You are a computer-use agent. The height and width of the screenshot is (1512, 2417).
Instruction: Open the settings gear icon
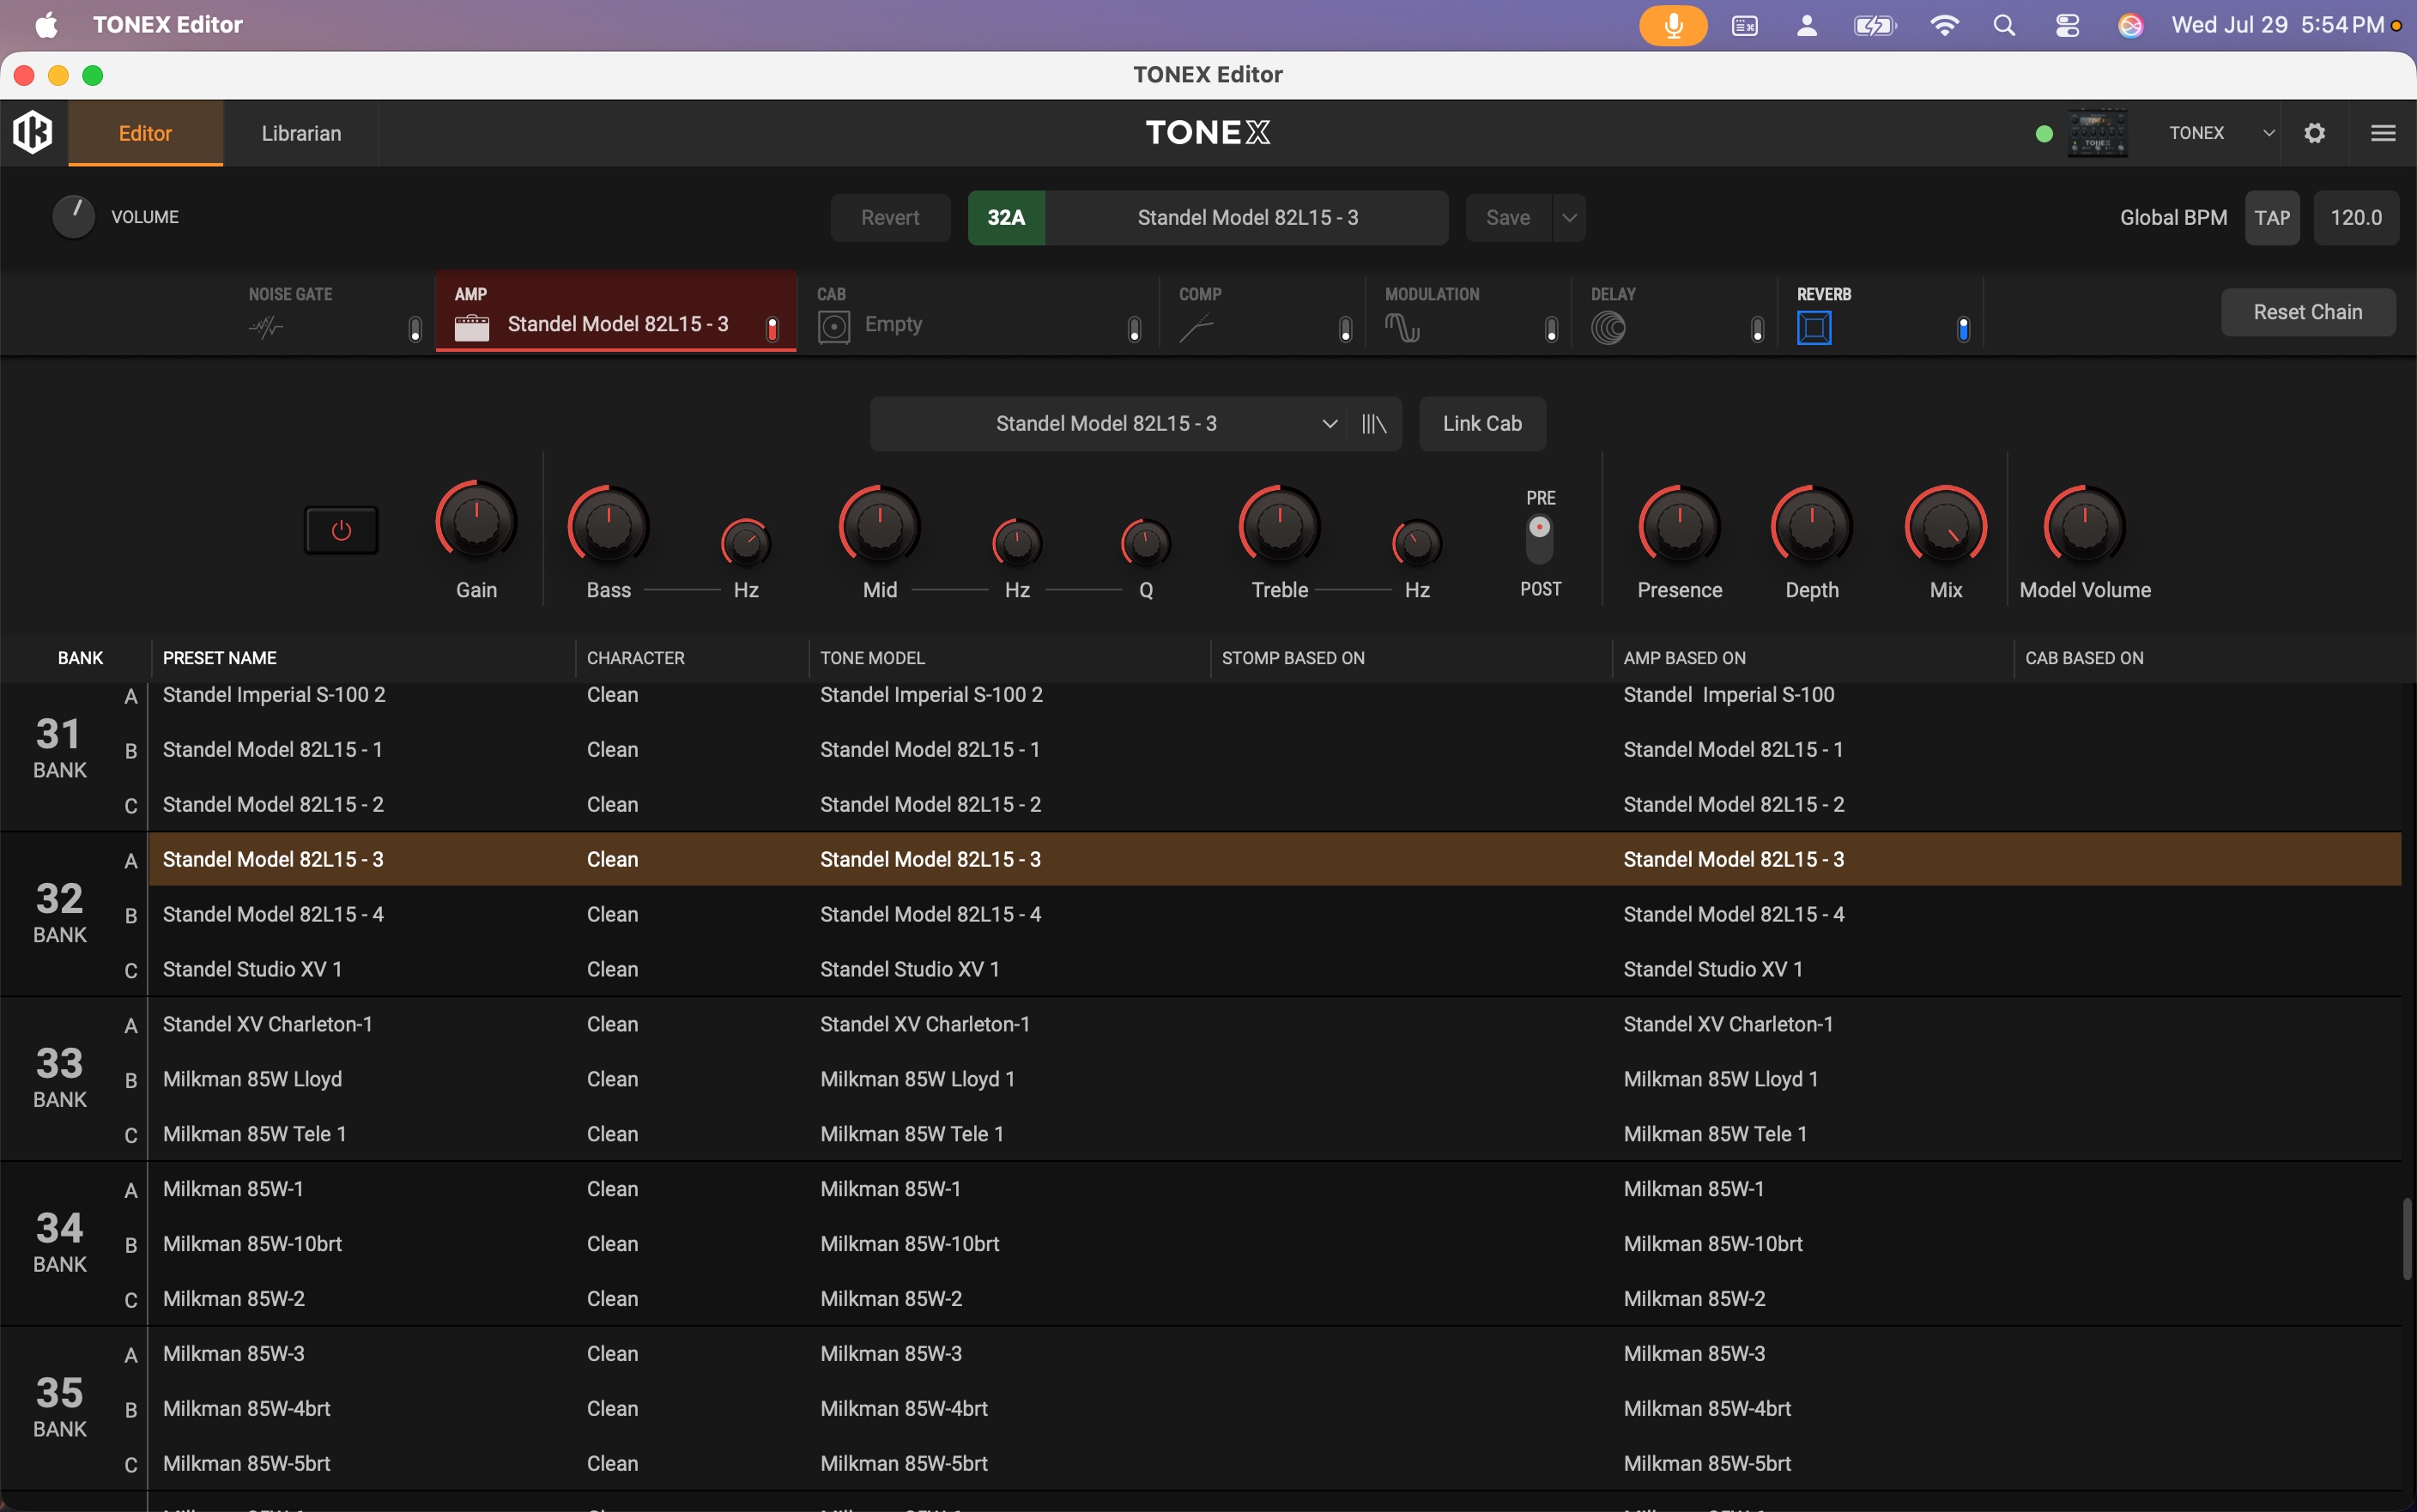(2314, 133)
